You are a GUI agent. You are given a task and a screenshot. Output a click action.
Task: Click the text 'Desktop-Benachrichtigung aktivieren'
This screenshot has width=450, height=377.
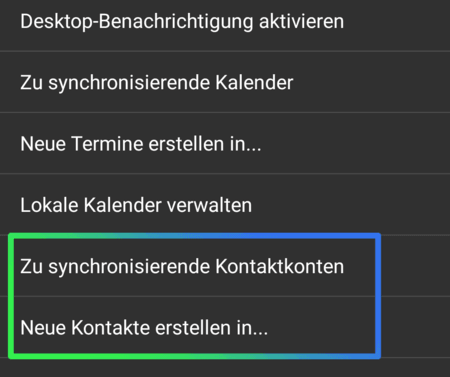[x=182, y=22]
